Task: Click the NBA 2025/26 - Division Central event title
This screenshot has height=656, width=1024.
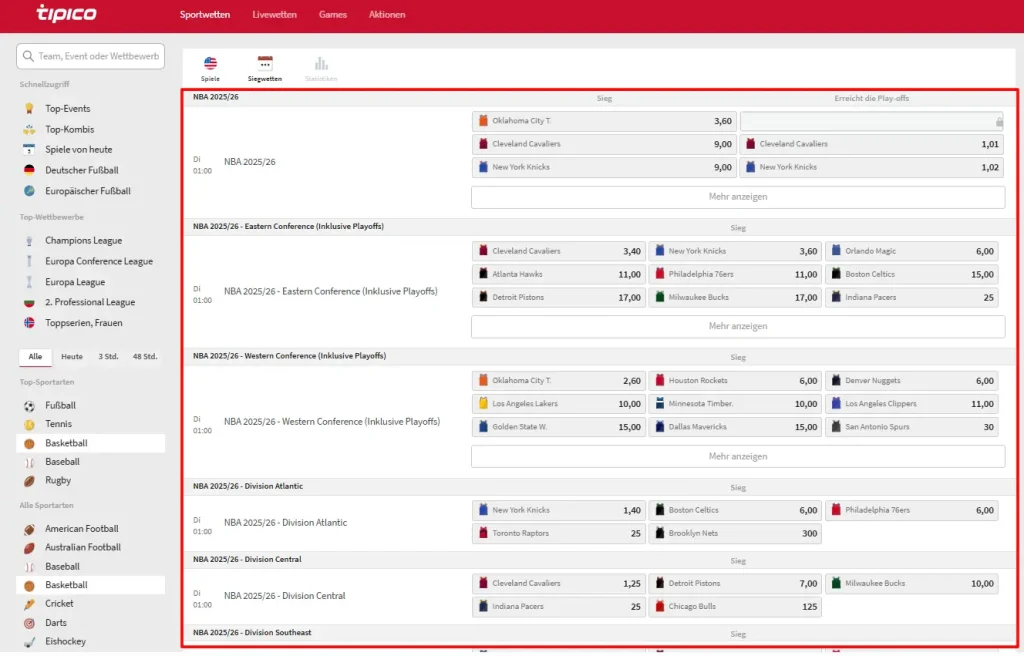Action: 285,596
